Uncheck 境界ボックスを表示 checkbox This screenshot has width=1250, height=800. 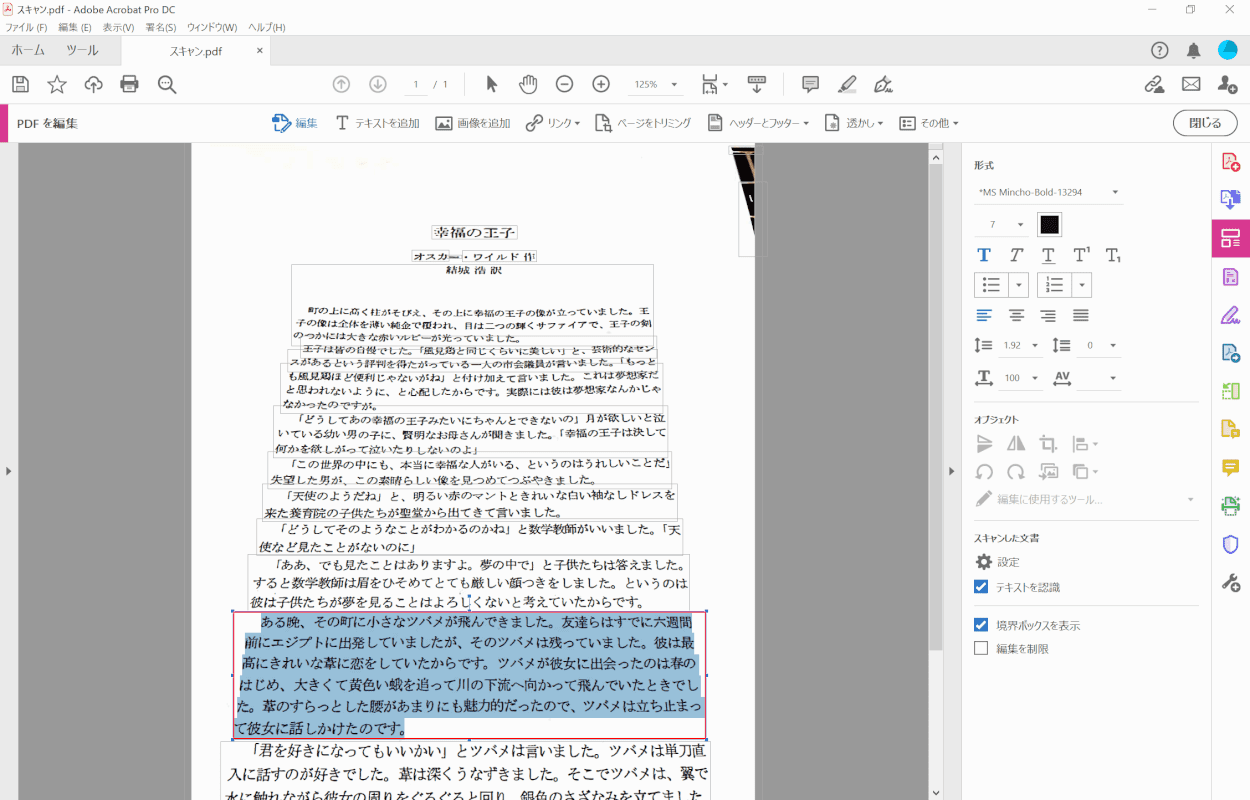[981, 625]
